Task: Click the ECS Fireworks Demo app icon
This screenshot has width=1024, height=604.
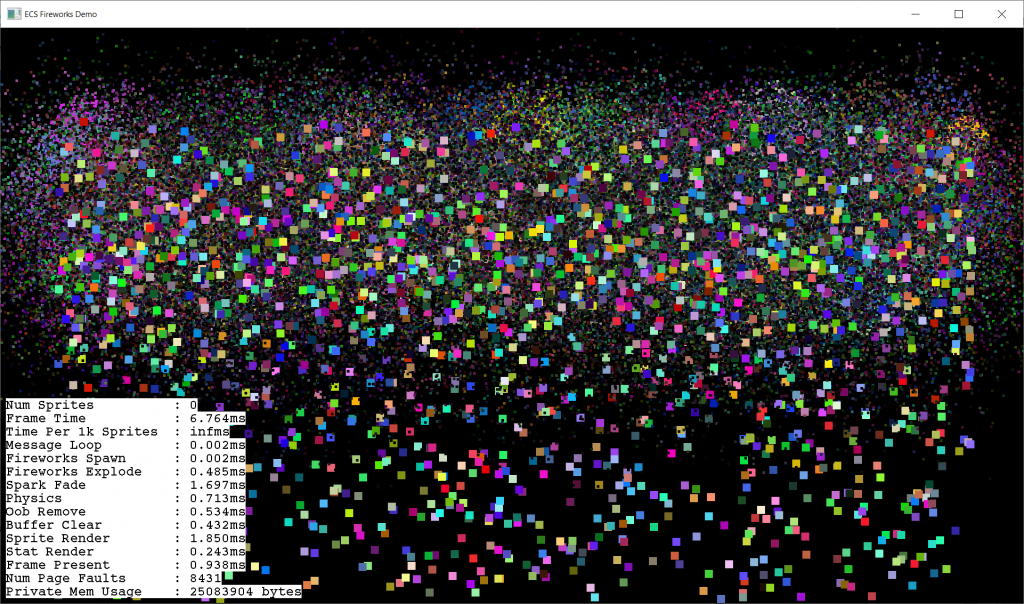Action: coord(14,14)
